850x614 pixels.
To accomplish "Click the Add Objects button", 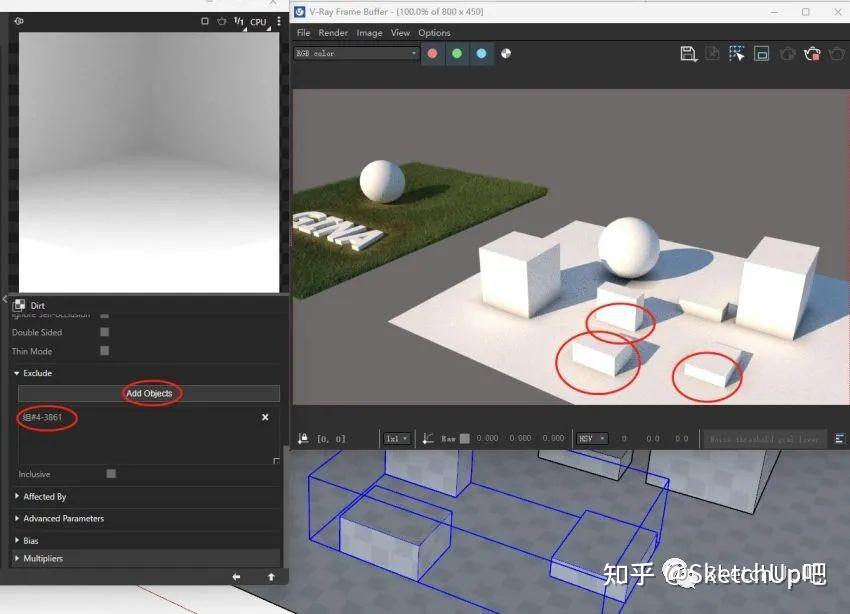I will [150, 393].
